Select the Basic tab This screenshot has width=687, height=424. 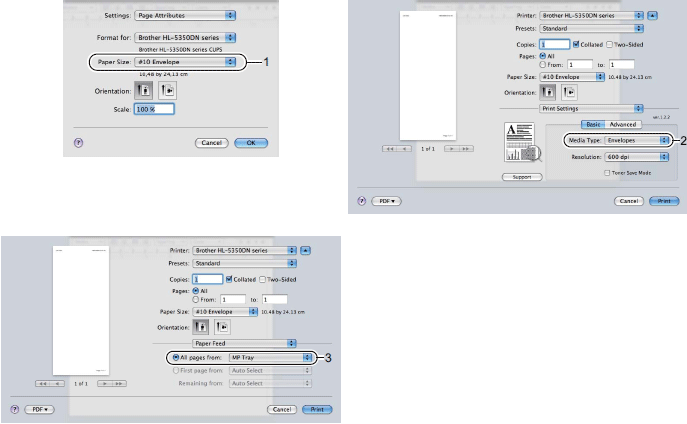pos(591,124)
